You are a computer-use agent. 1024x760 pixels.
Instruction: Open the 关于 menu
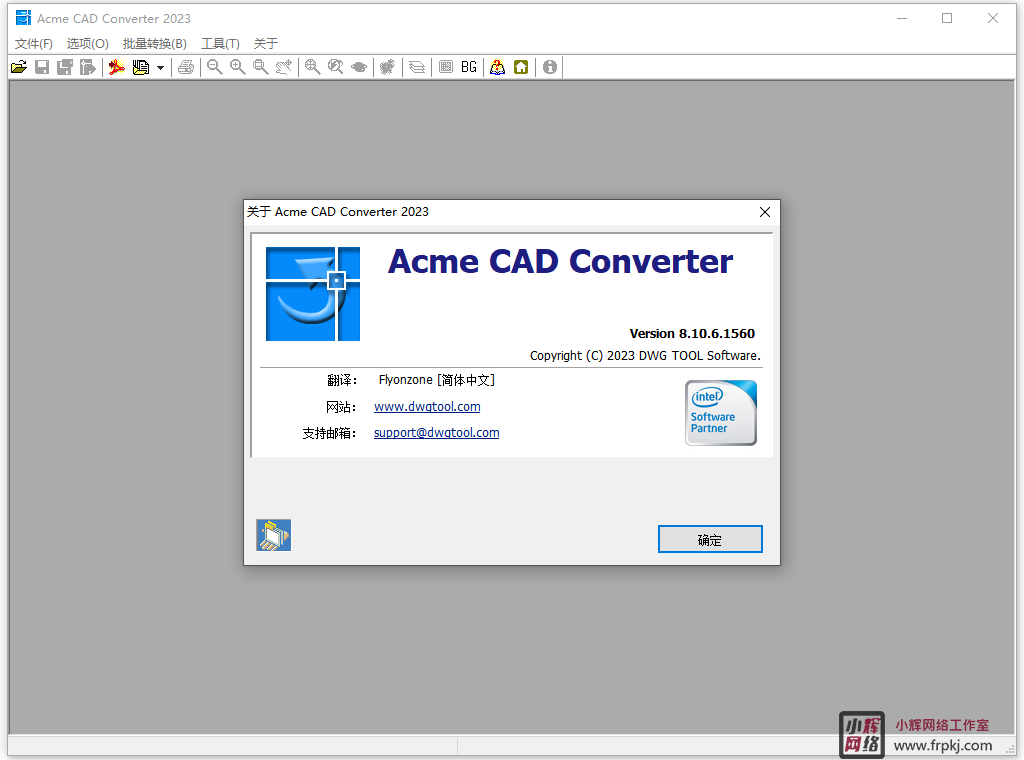click(266, 44)
